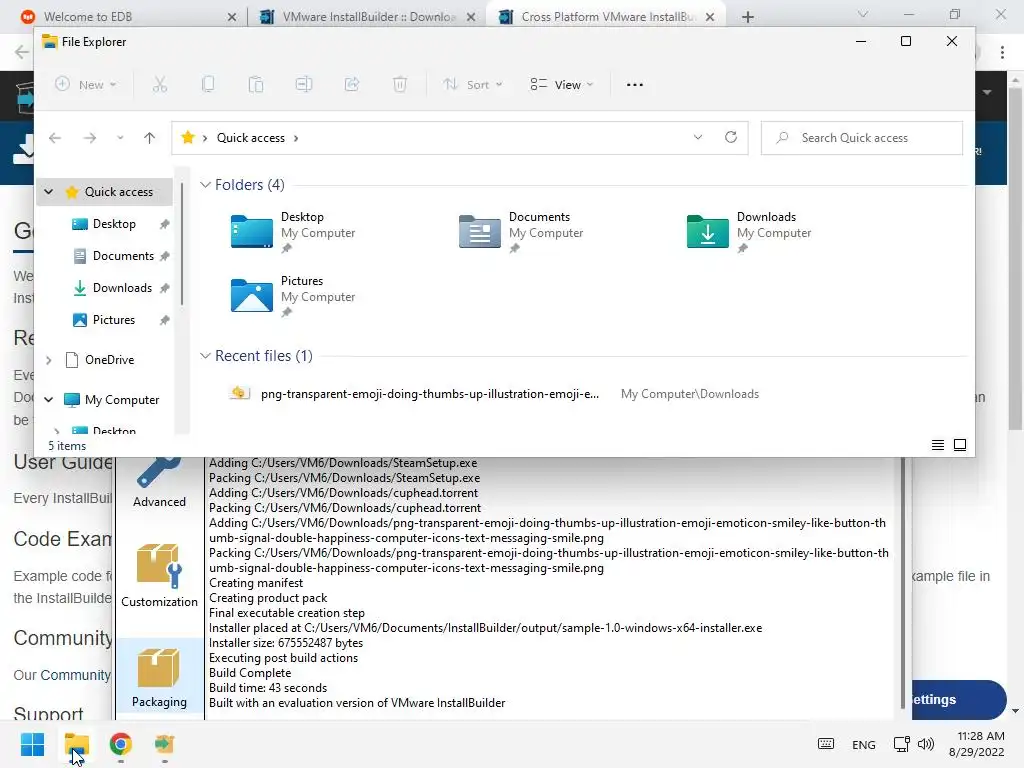This screenshot has height=768, width=1024.
Task: Click the 'Build Complete' line in the log
Action: pos(250,673)
